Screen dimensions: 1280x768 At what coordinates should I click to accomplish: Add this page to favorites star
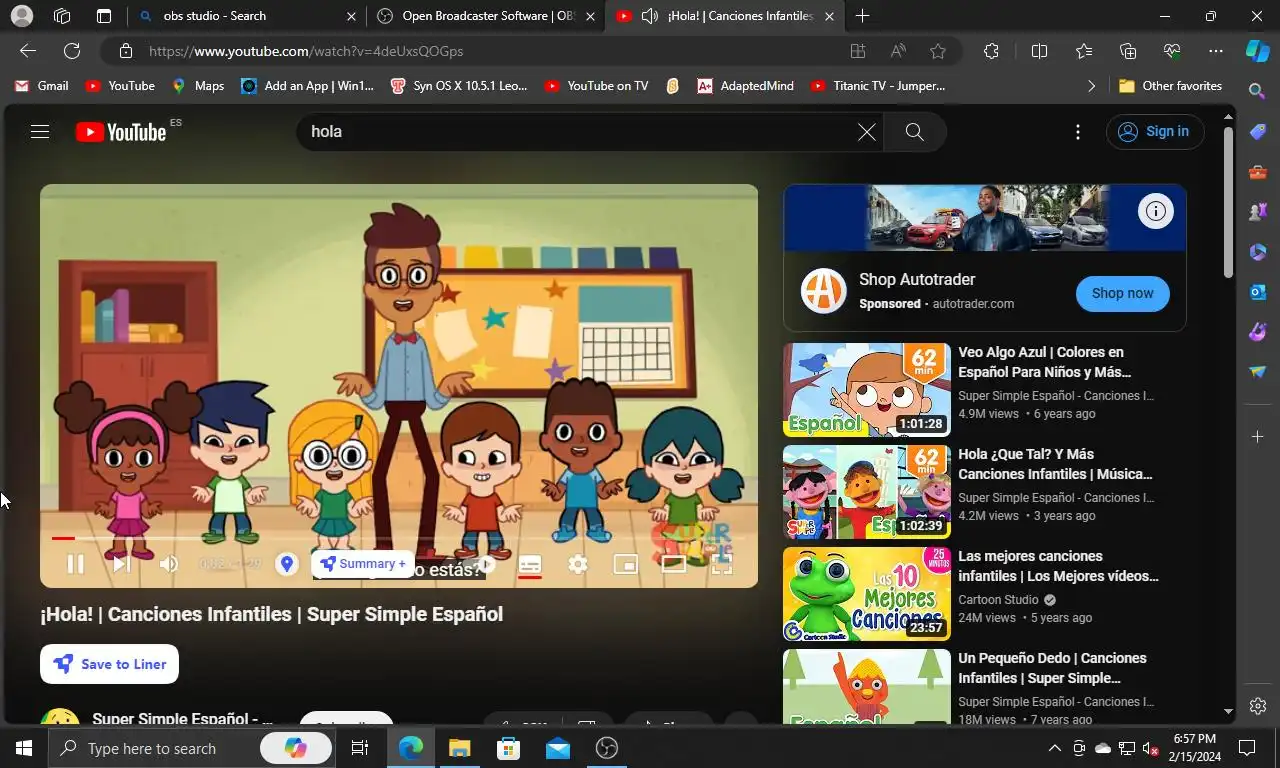tap(938, 51)
